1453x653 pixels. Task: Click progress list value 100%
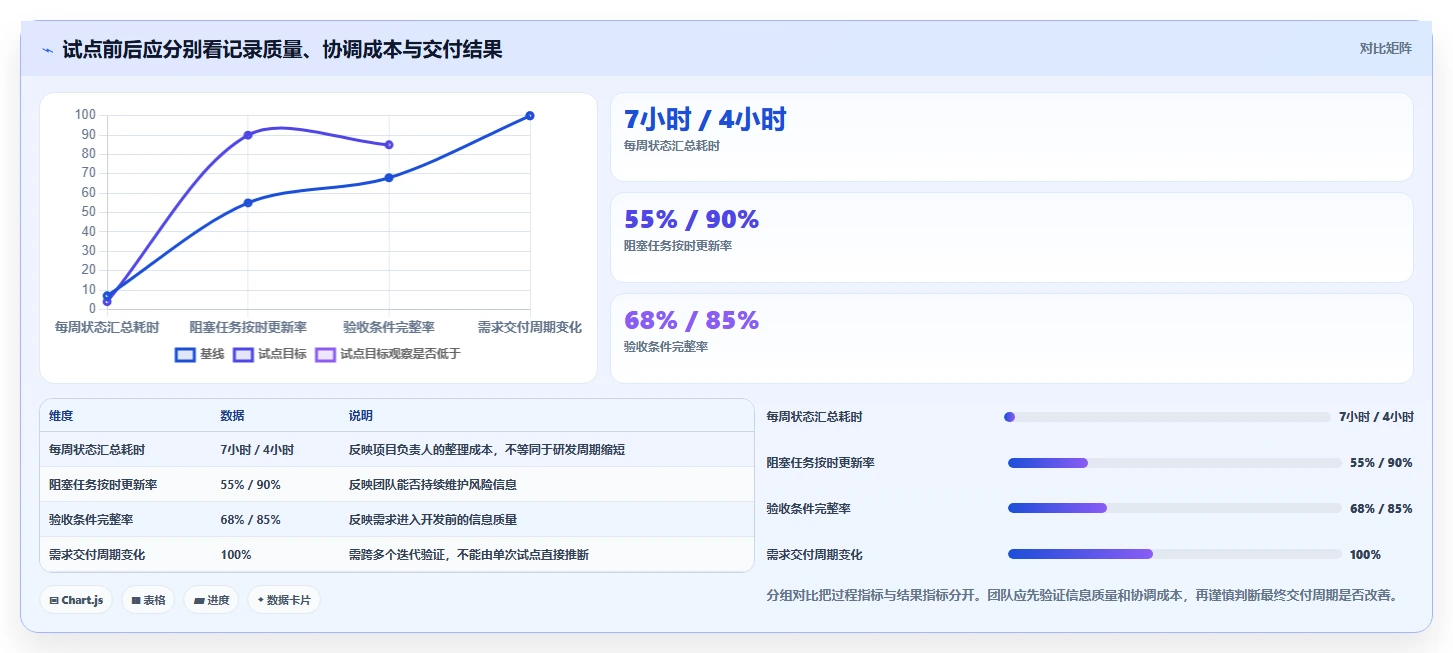1365,555
